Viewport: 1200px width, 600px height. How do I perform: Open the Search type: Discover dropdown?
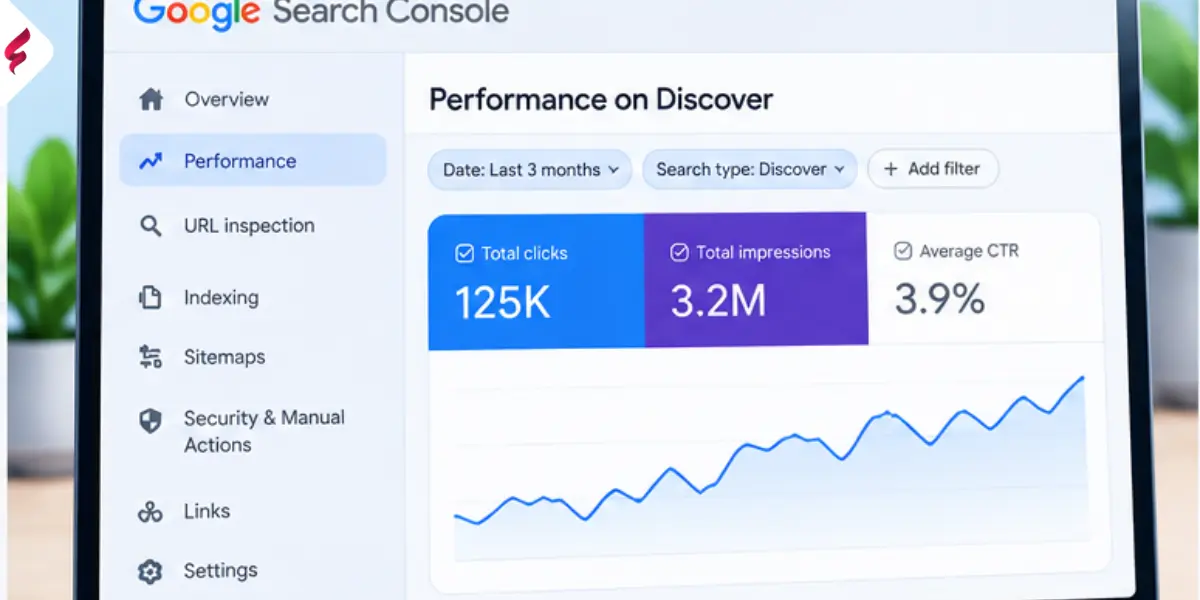click(x=750, y=169)
